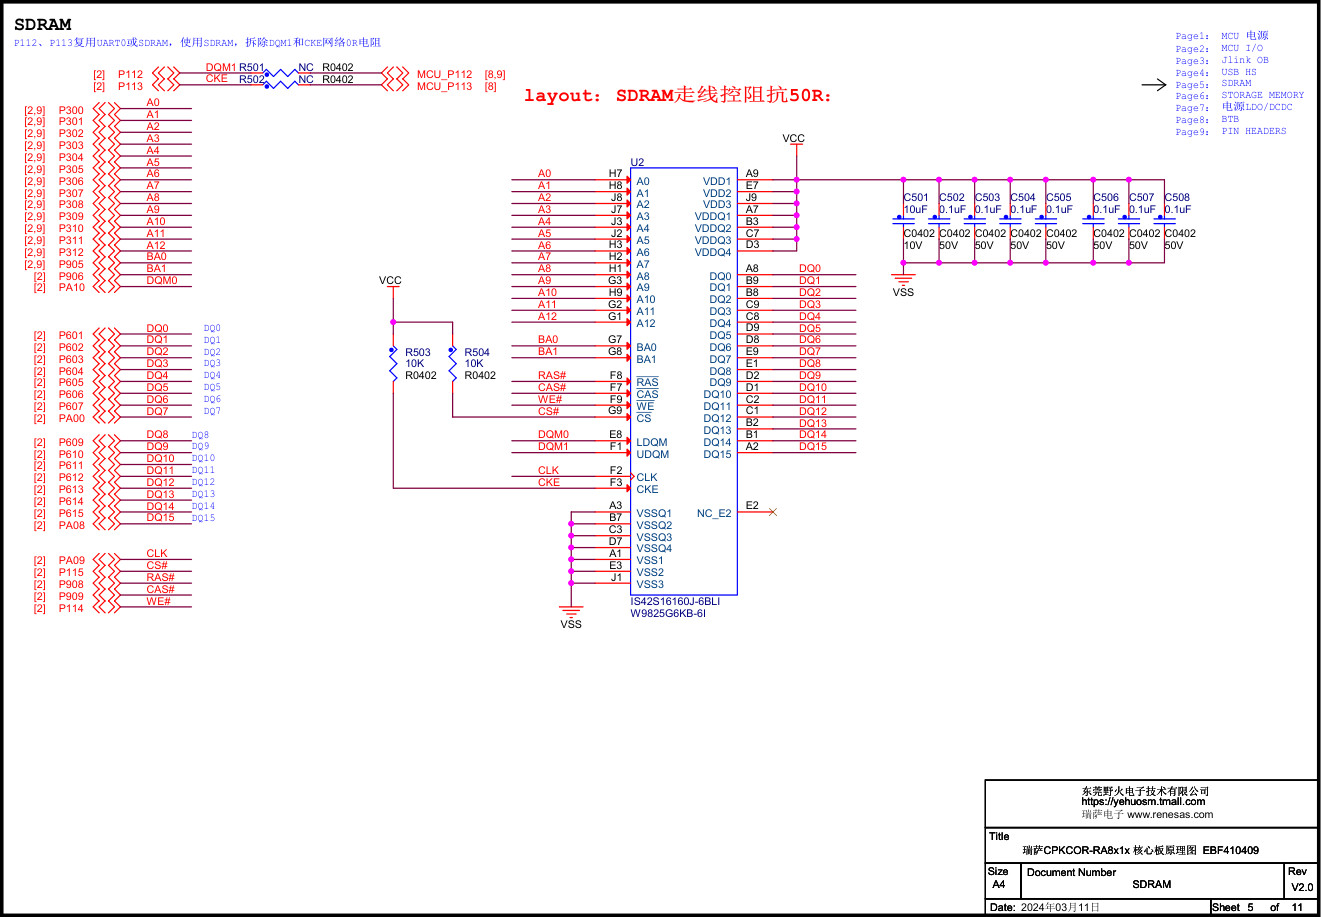Image resolution: width=1321 pixels, height=917 pixels.
Task: Select the U2 SDRAM chip symbol
Action: click(x=685, y=380)
